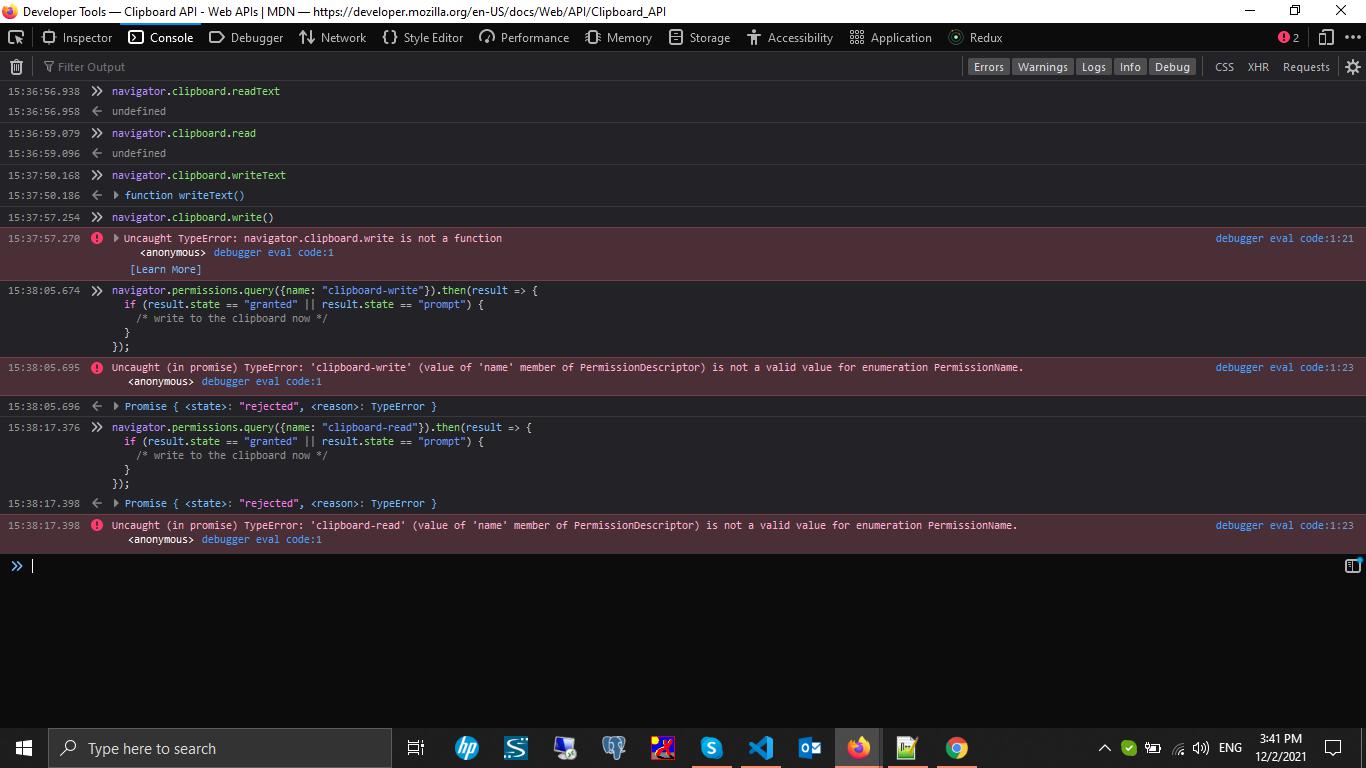Open the clock showing 3:41 PM
Viewport: 1366px width, 768px height.
[1281, 748]
